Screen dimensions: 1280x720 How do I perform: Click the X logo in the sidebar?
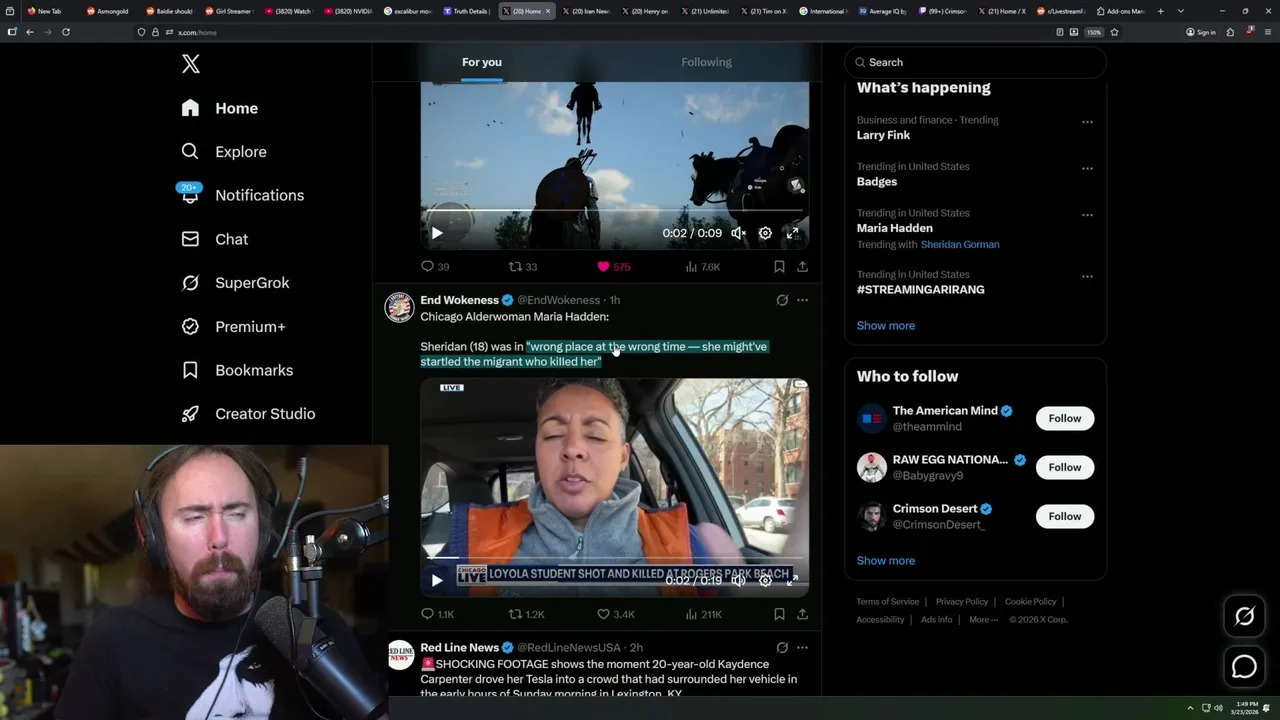point(191,64)
